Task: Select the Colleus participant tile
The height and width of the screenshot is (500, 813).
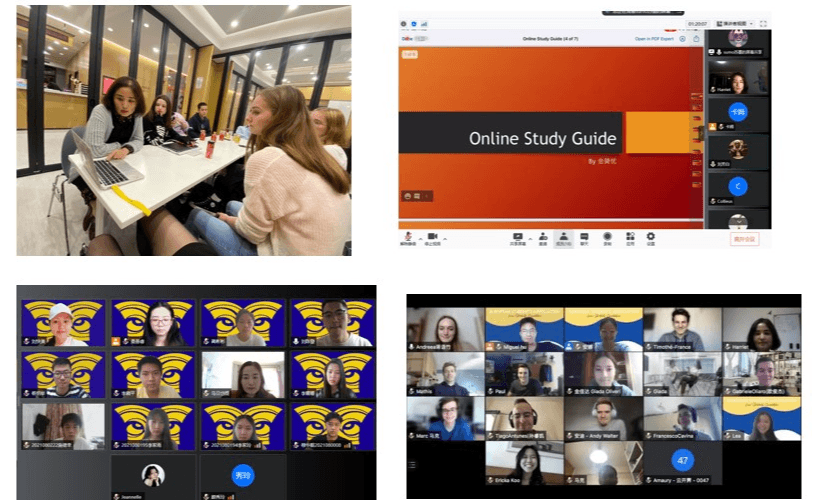Action: pyautogui.click(x=737, y=188)
